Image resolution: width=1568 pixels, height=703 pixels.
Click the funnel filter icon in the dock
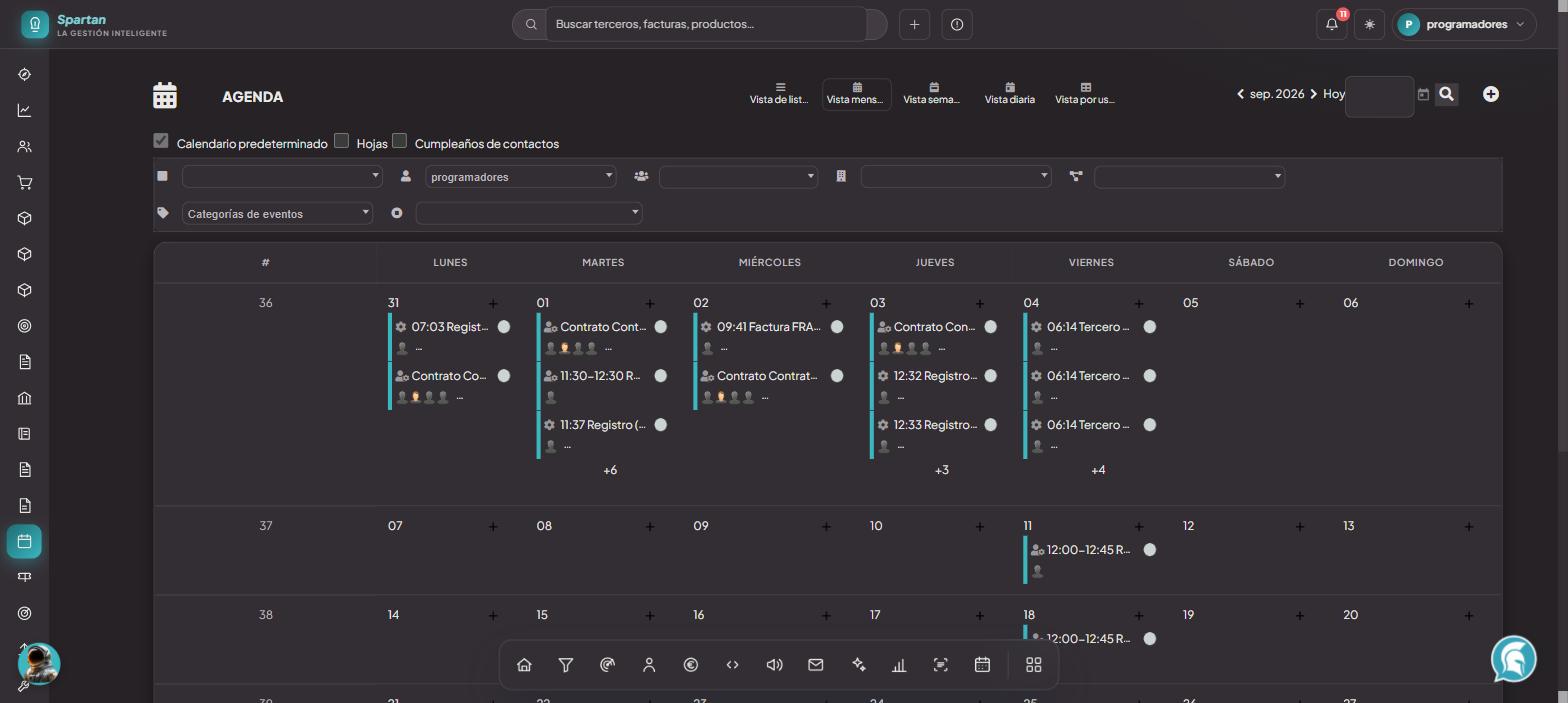566,665
